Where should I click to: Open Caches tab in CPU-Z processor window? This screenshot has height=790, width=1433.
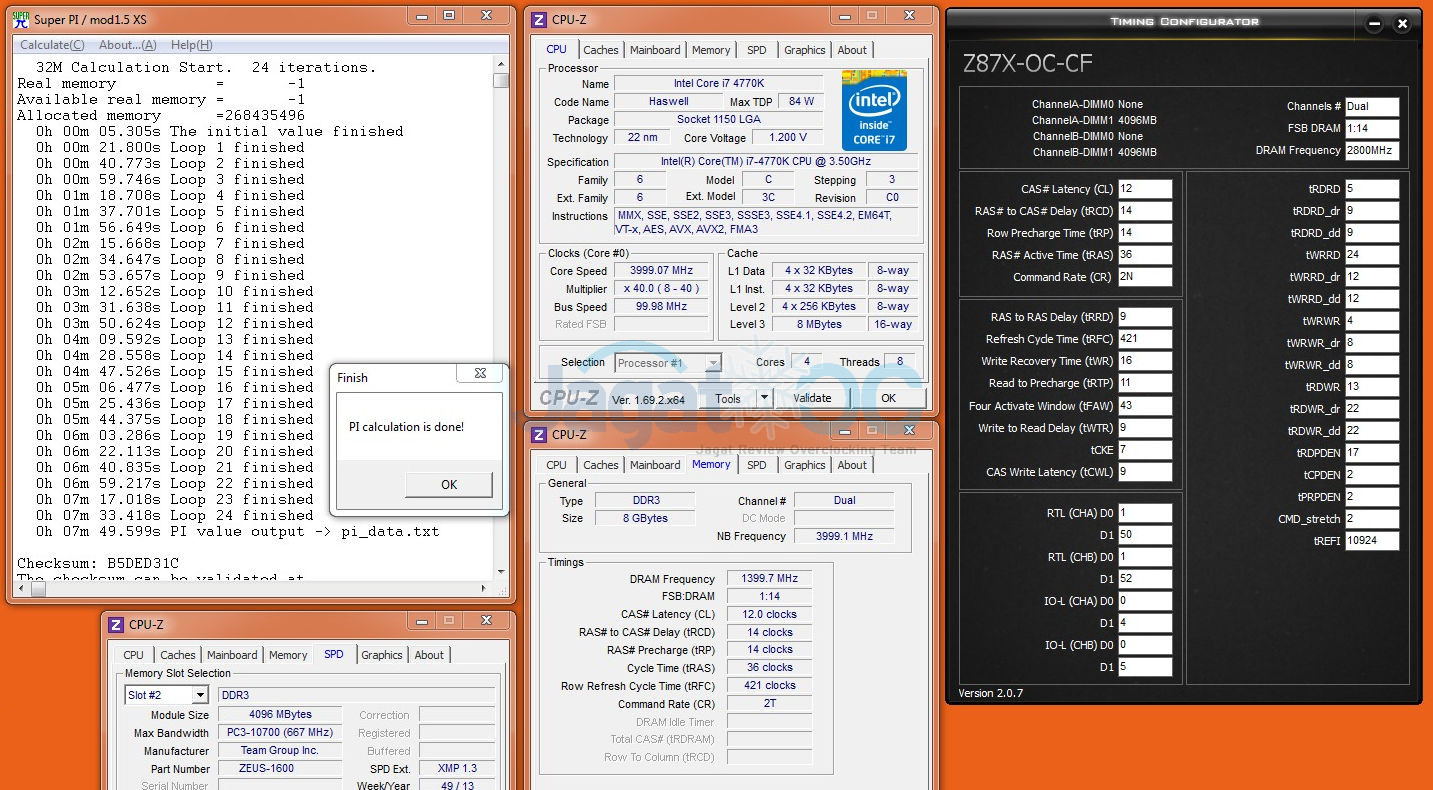[x=601, y=50]
